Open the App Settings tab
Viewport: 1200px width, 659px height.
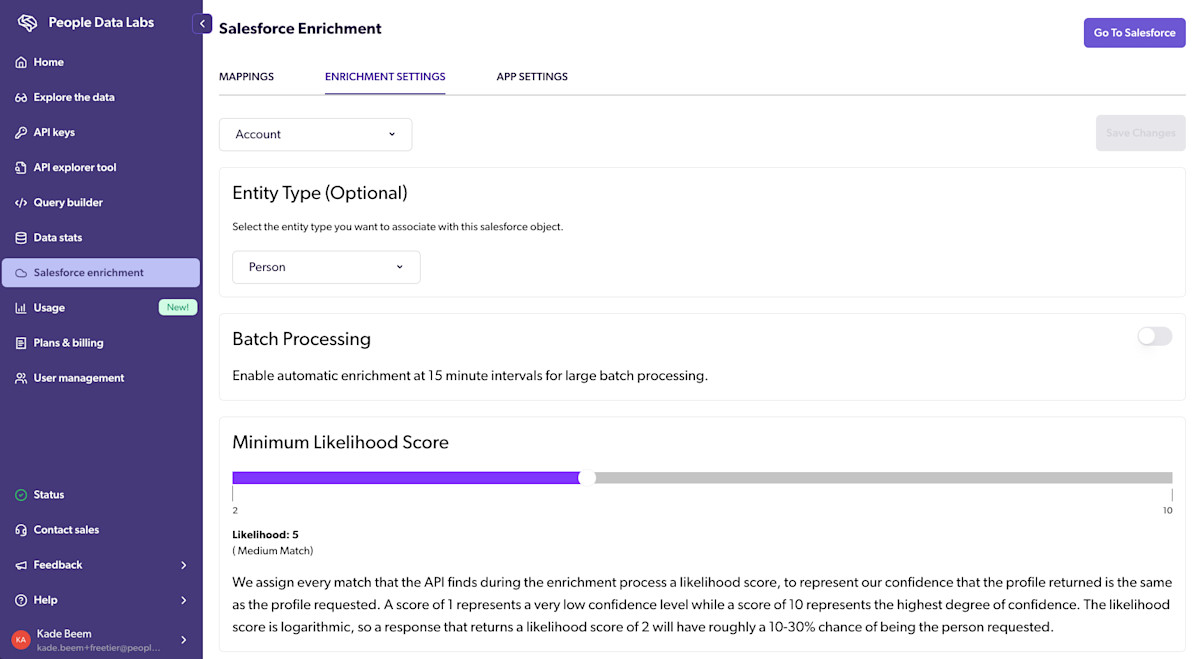pos(531,76)
